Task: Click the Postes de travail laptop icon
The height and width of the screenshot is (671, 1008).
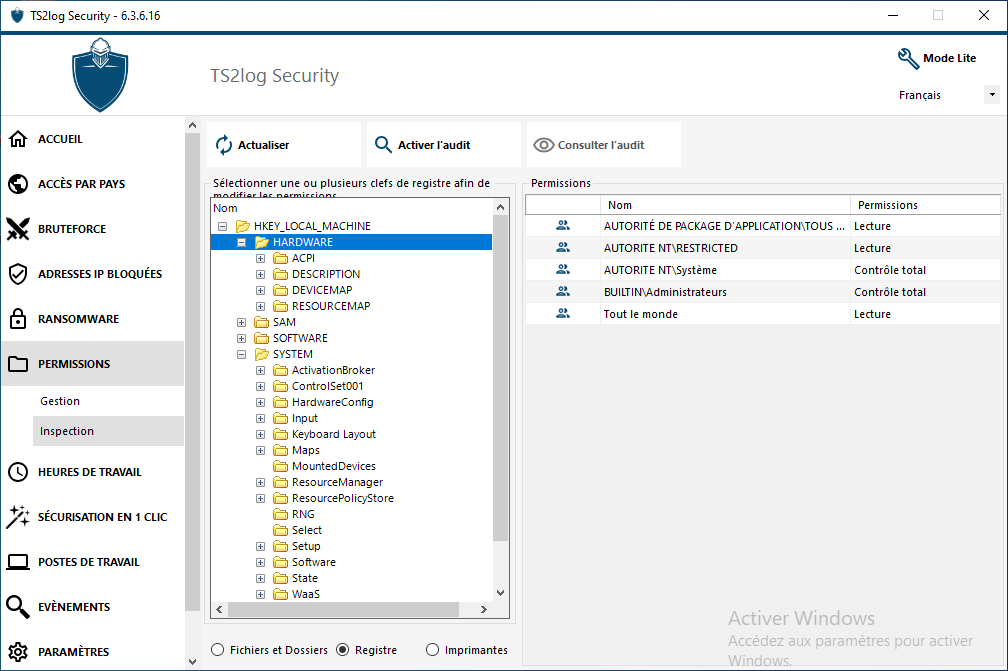Action: 18,562
